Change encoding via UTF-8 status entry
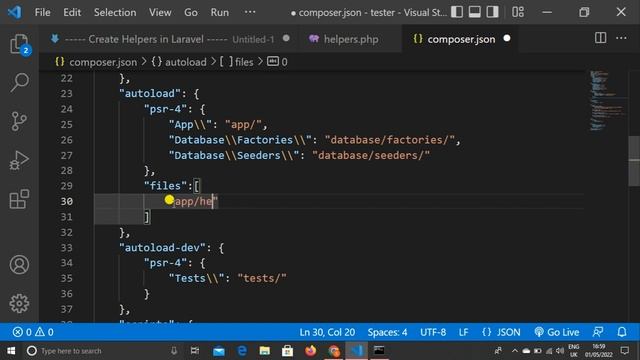Image resolution: width=640 pixels, height=360 pixels. [433, 332]
